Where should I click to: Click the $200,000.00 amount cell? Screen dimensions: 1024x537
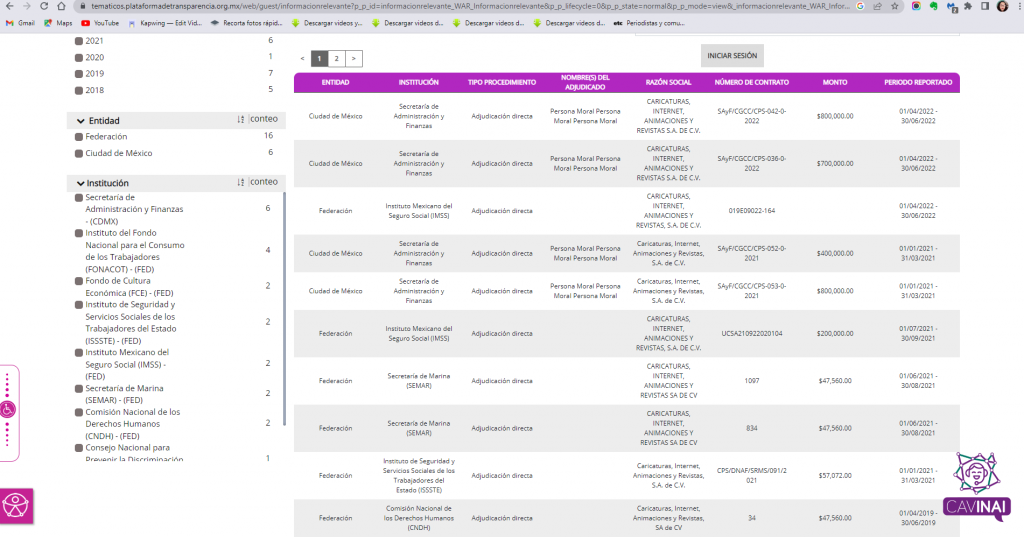(835, 333)
